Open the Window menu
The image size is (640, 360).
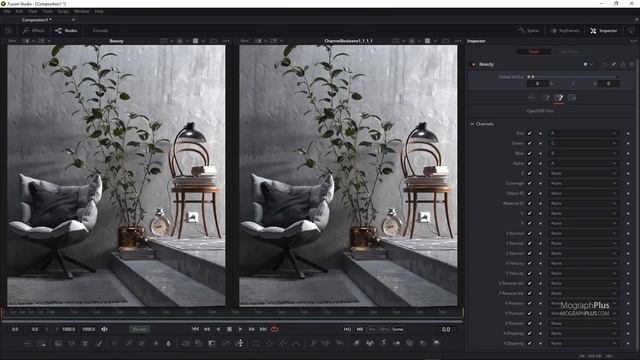82,11
